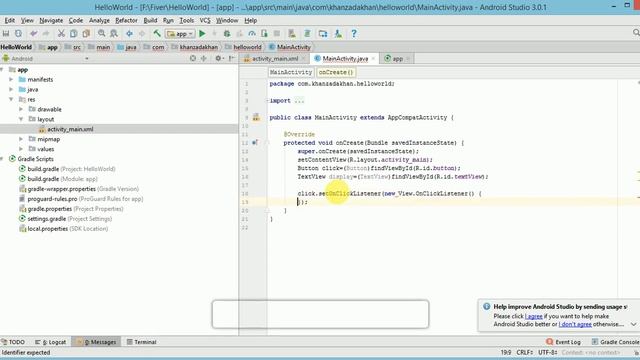Click the UTF-8 encoding status

pyautogui.click(x=548, y=352)
